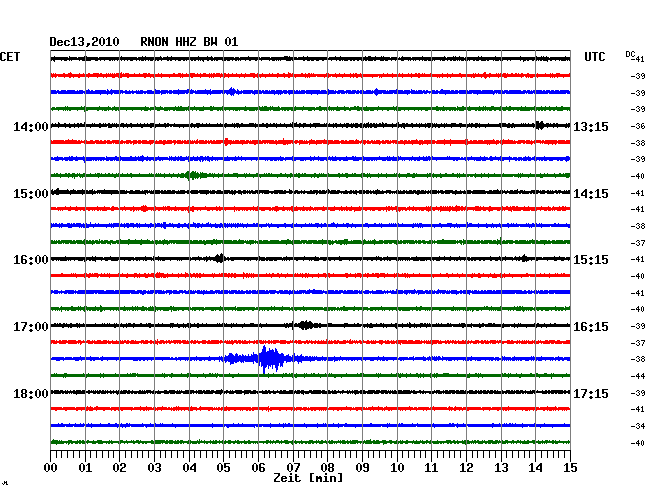Screen dimensions: 650x494
Task: Click the Zeit [min] axis title
Action: (308, 478)
